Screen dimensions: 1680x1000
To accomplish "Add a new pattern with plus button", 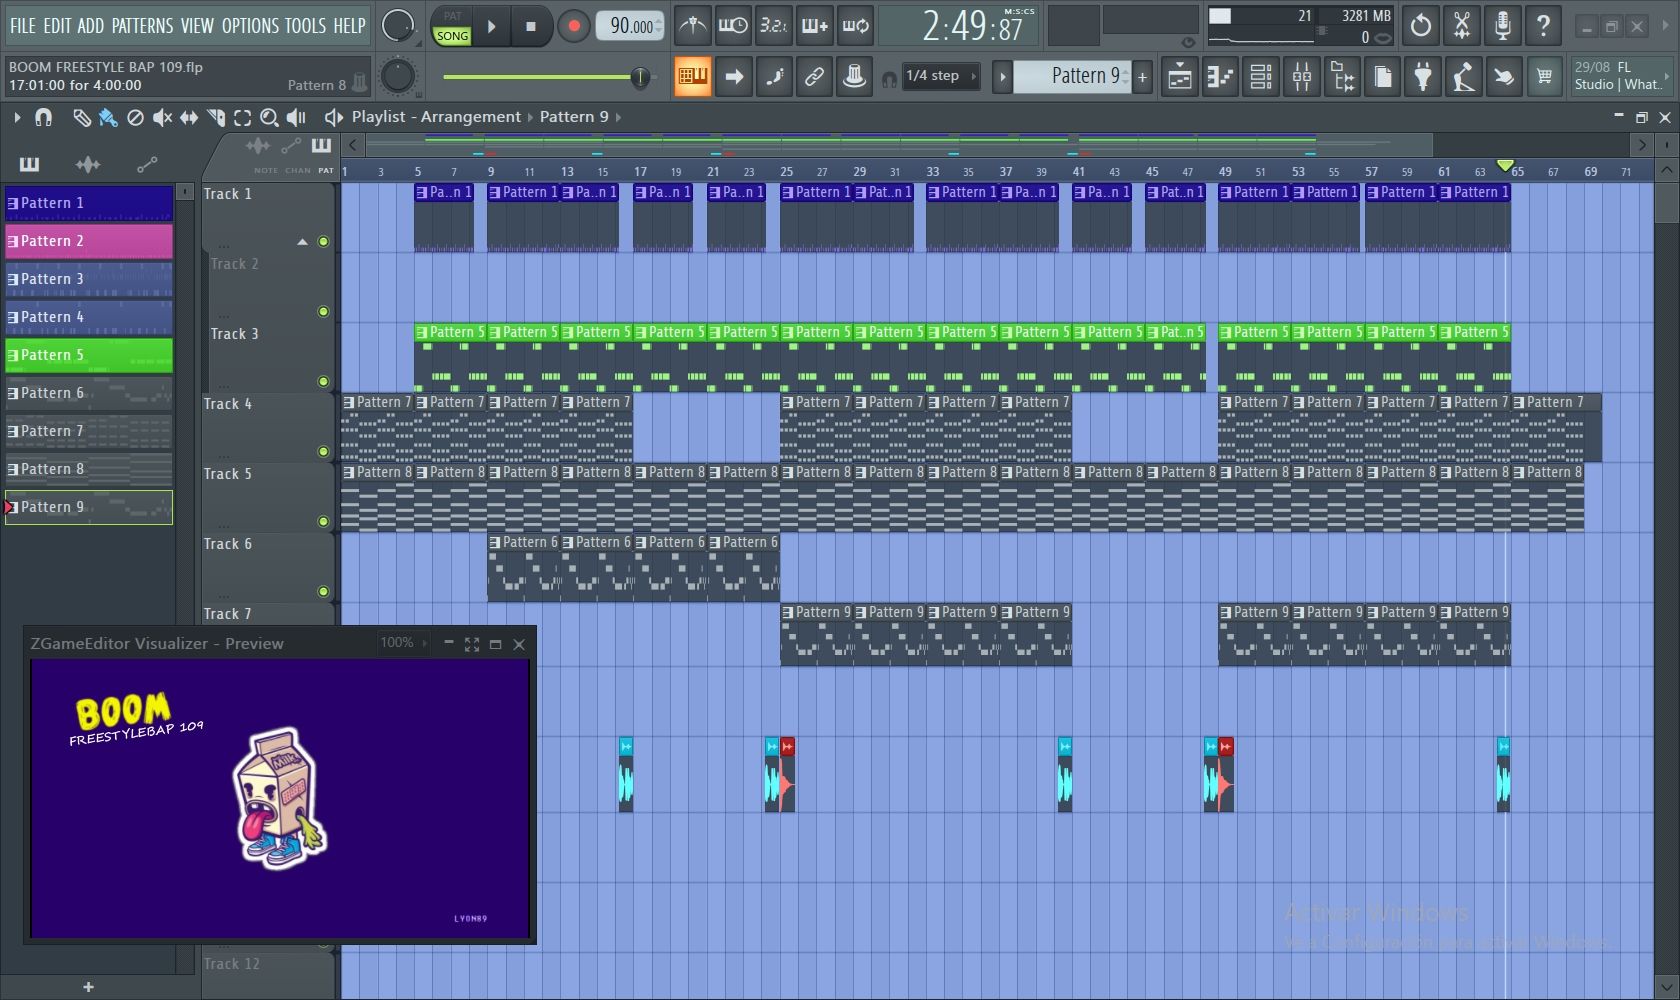I will tap(1142, 77).
